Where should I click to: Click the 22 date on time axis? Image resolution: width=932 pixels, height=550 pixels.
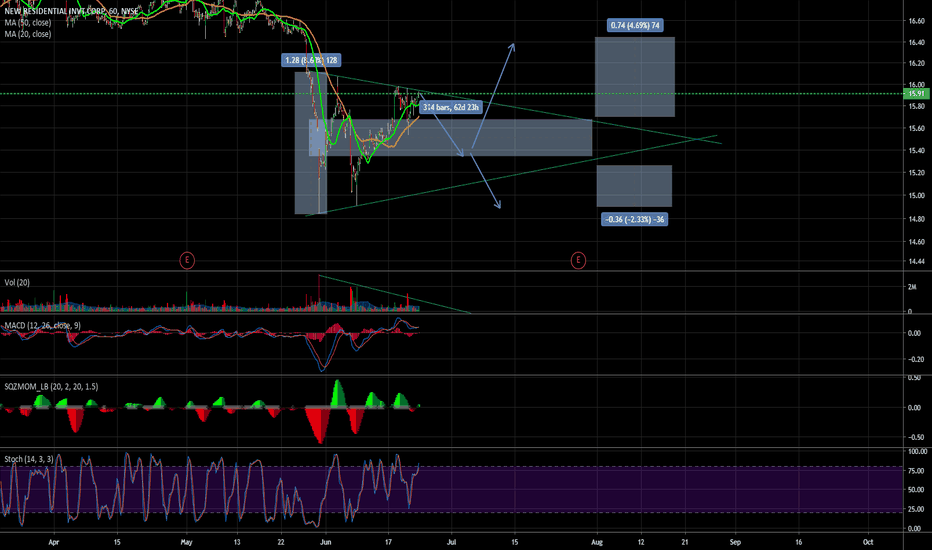click(x=281, y=542)
